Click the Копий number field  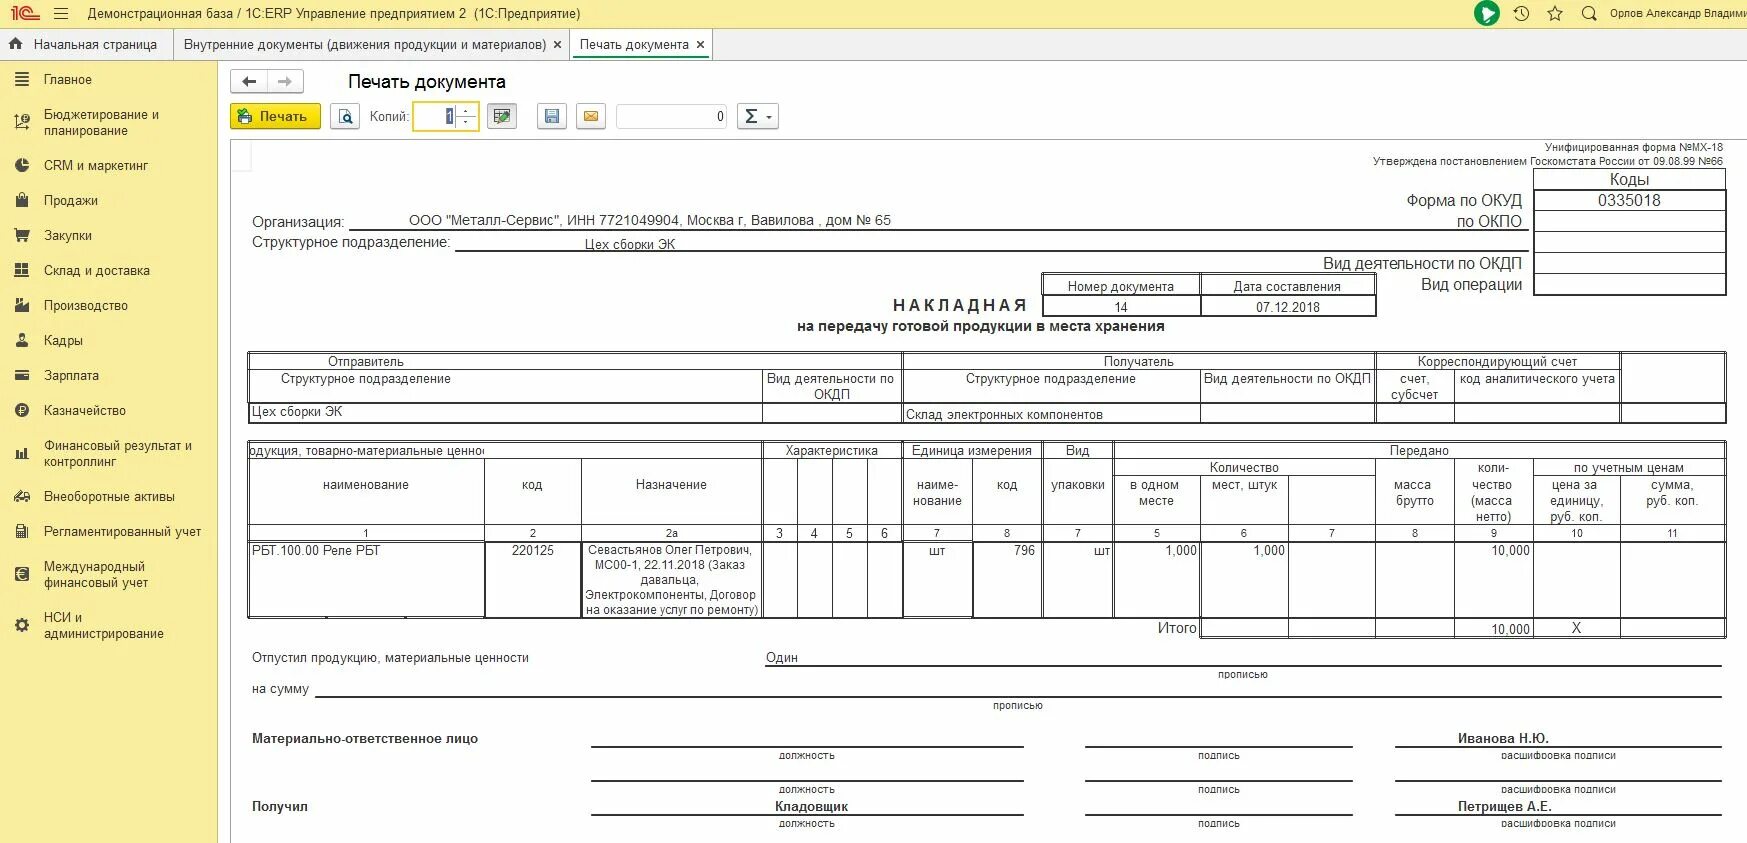coord(436,117)
